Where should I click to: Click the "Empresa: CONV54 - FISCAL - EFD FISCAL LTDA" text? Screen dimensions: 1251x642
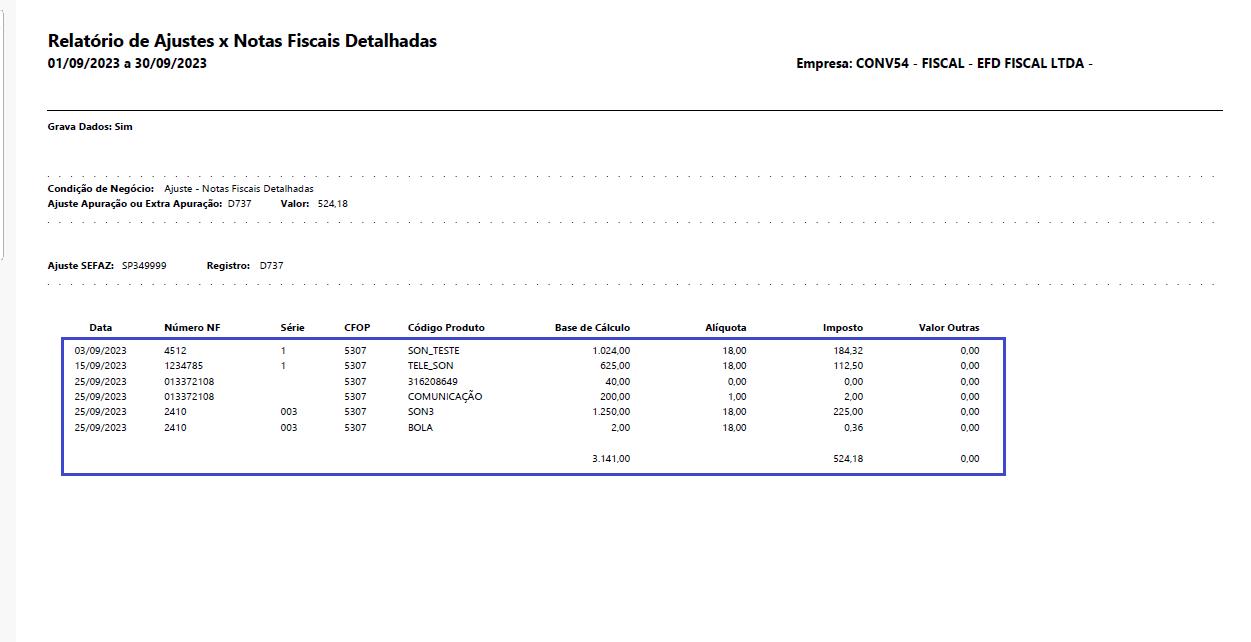941,64
